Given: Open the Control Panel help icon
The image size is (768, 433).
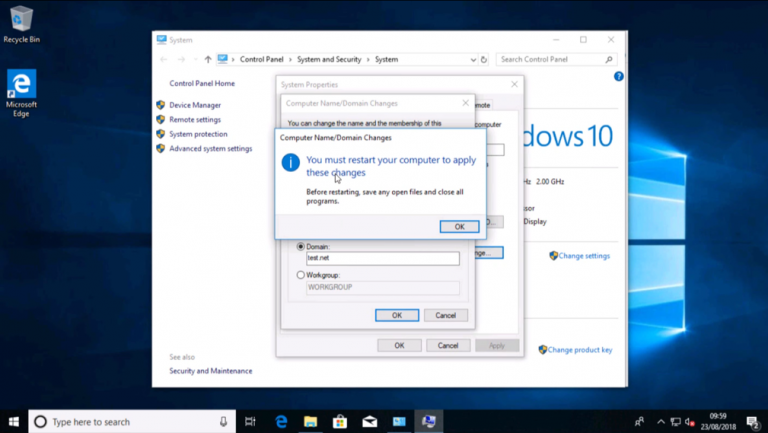Looking at the screenshot, I should coord(619,76).
